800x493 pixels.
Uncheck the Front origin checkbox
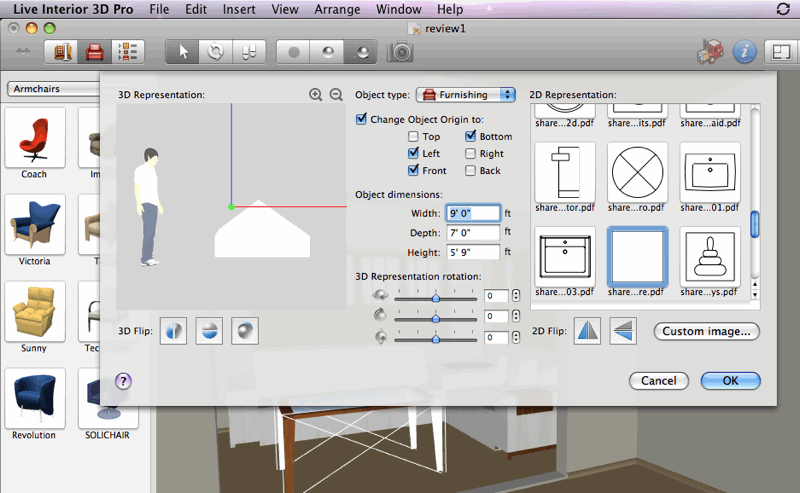(413, 170)
